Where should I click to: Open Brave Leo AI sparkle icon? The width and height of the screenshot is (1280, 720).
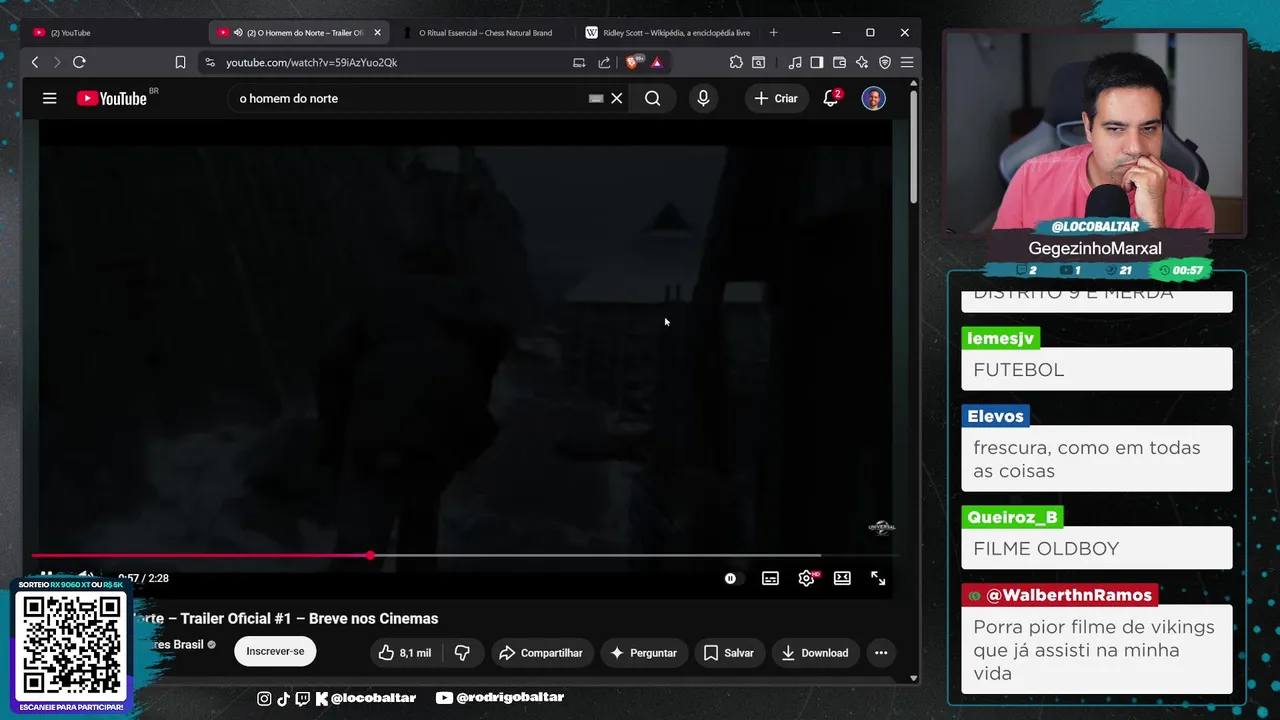pos(862,62)
